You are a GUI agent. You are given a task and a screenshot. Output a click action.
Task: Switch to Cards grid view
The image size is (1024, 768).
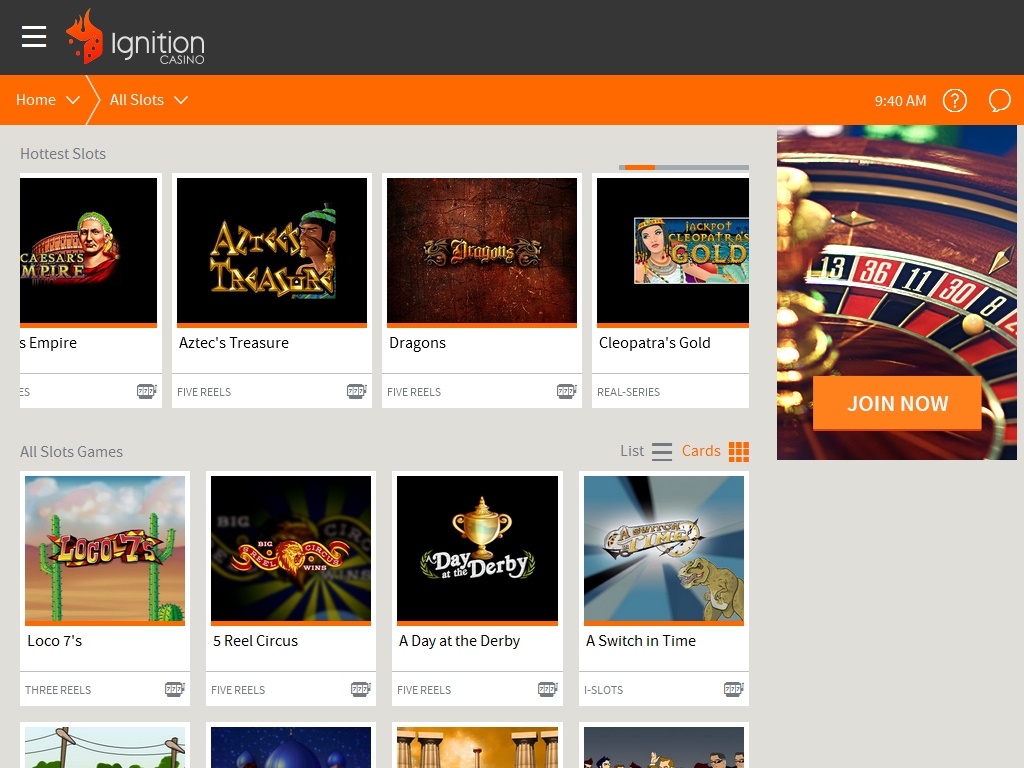click(715, 451)
